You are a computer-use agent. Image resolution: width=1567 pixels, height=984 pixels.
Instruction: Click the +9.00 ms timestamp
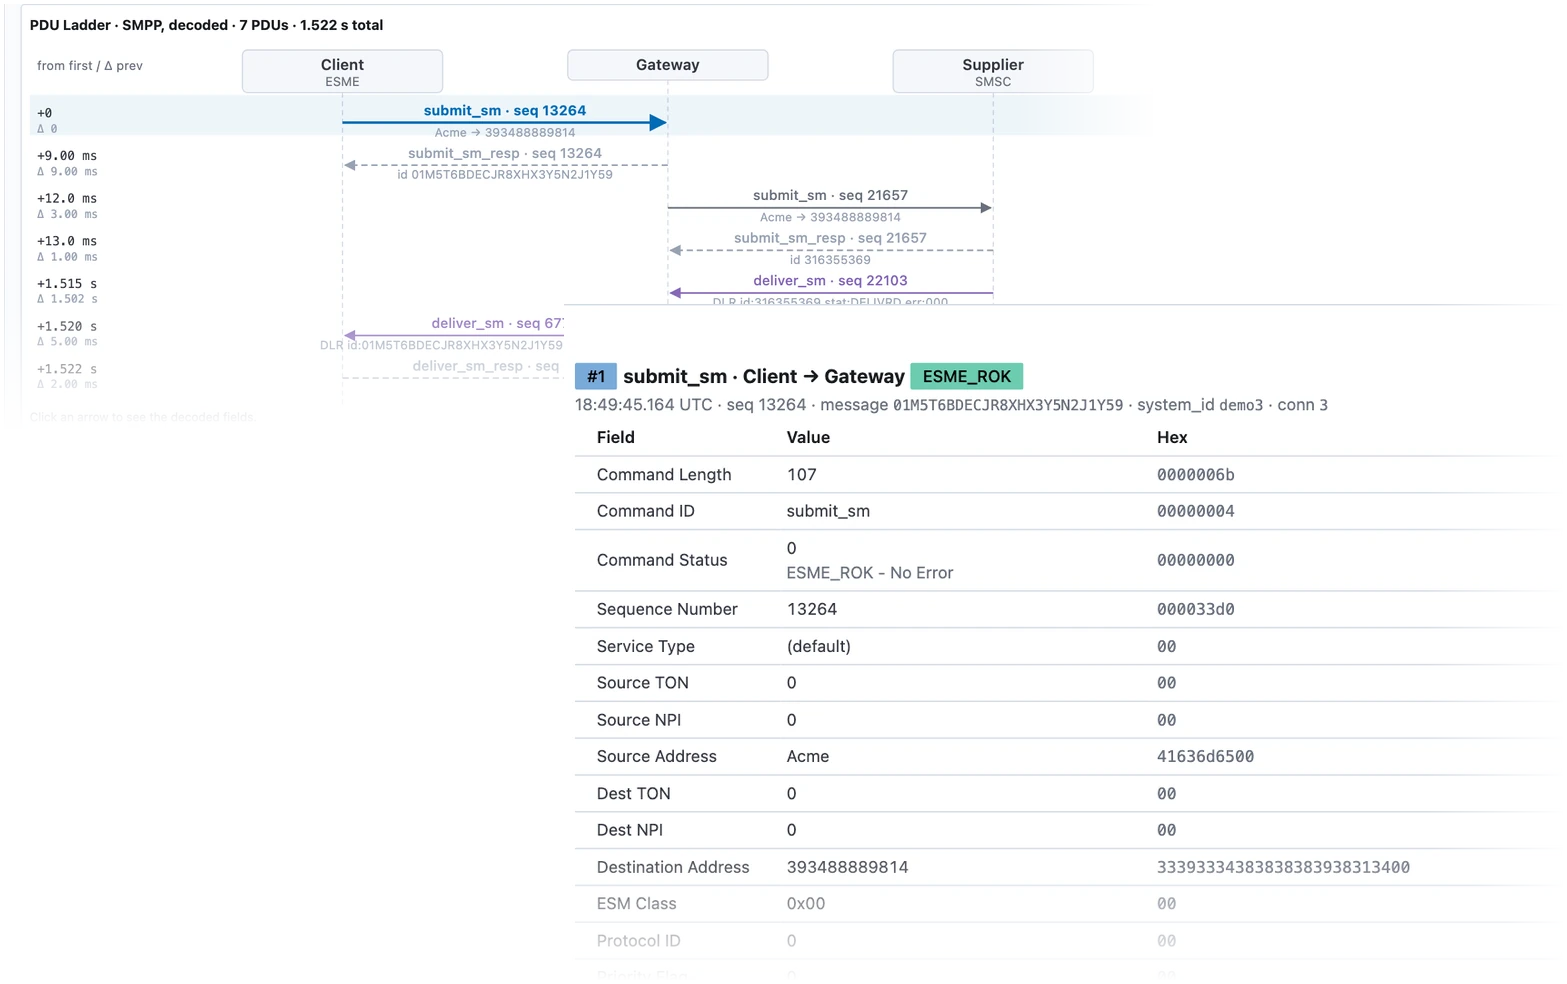tap(67, 156)
